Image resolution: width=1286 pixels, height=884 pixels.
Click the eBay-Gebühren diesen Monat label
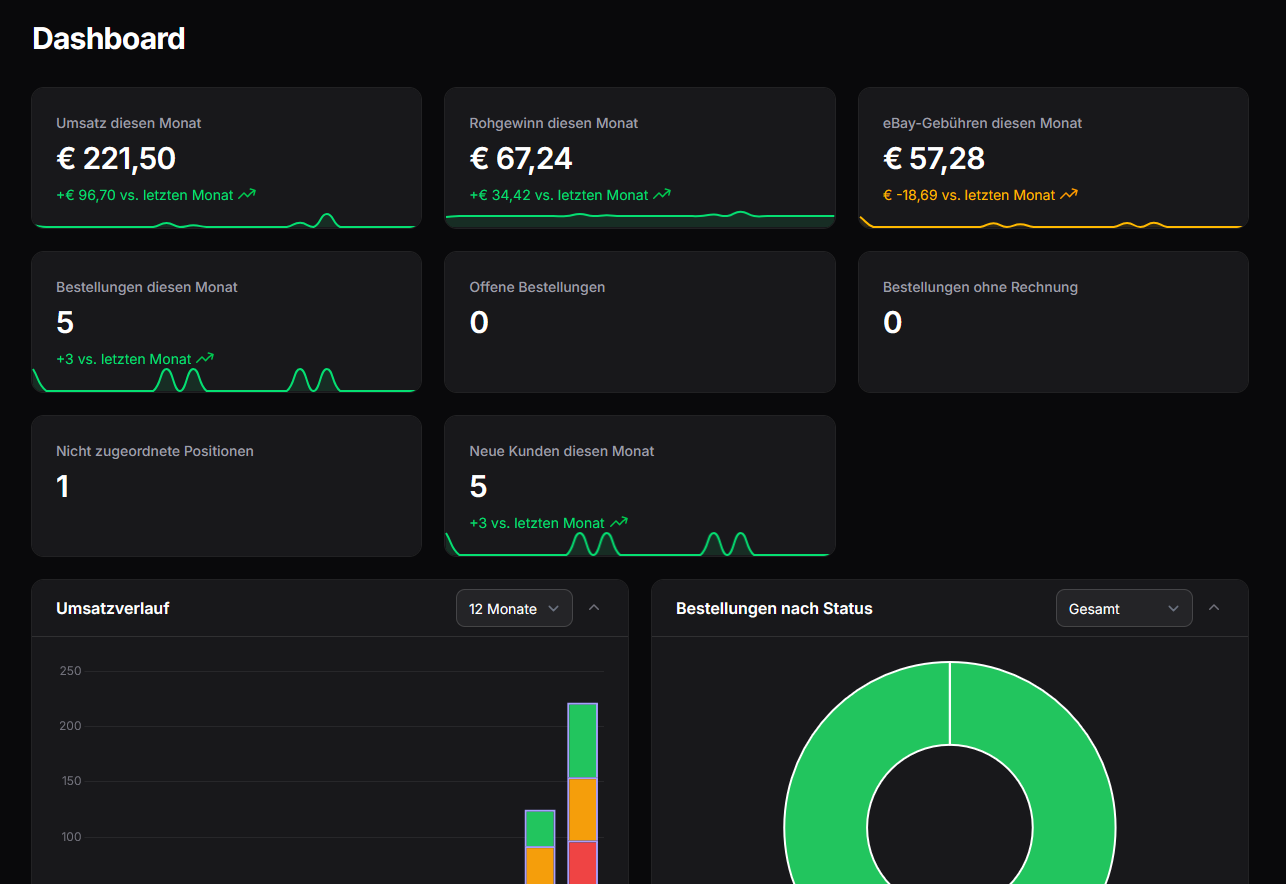(983, 123)
